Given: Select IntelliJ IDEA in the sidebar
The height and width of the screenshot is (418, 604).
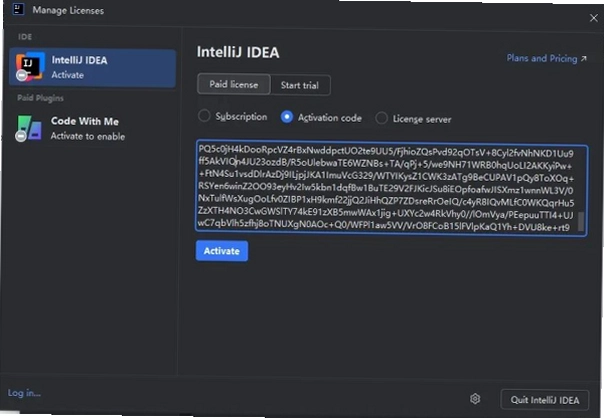Looking at the screenshot, I should (x=92, y=67).
